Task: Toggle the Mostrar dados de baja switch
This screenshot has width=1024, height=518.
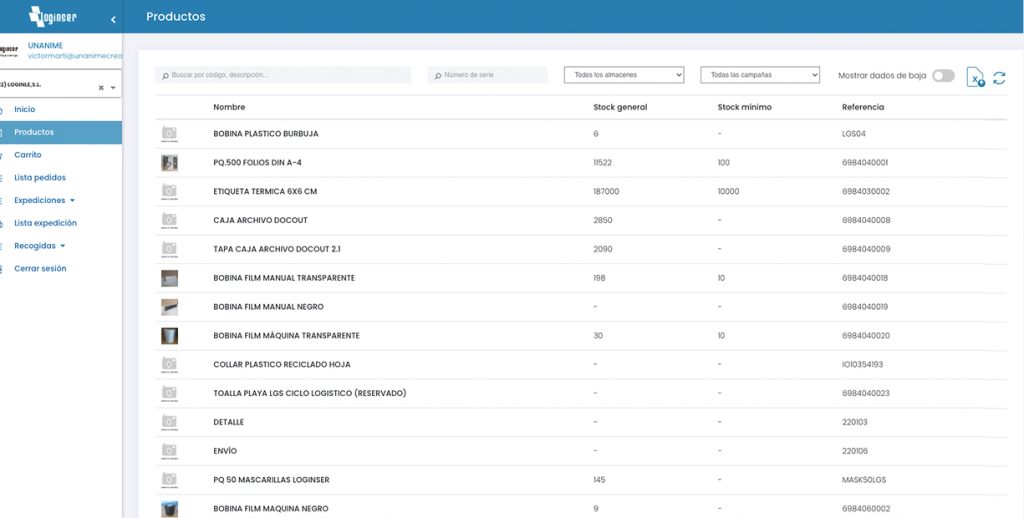Action: (x=943, y=76)
